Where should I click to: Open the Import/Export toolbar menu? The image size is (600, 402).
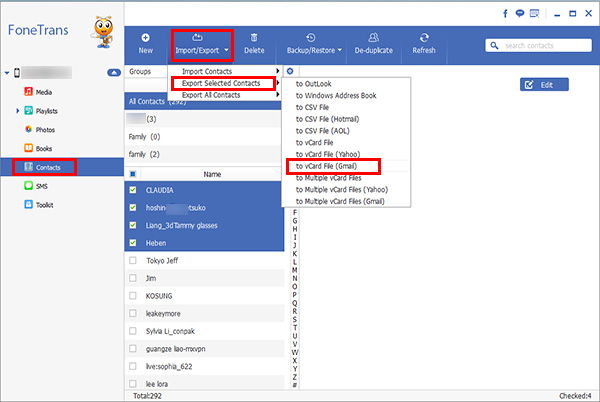pyautogui.click(x=202, y=45)
